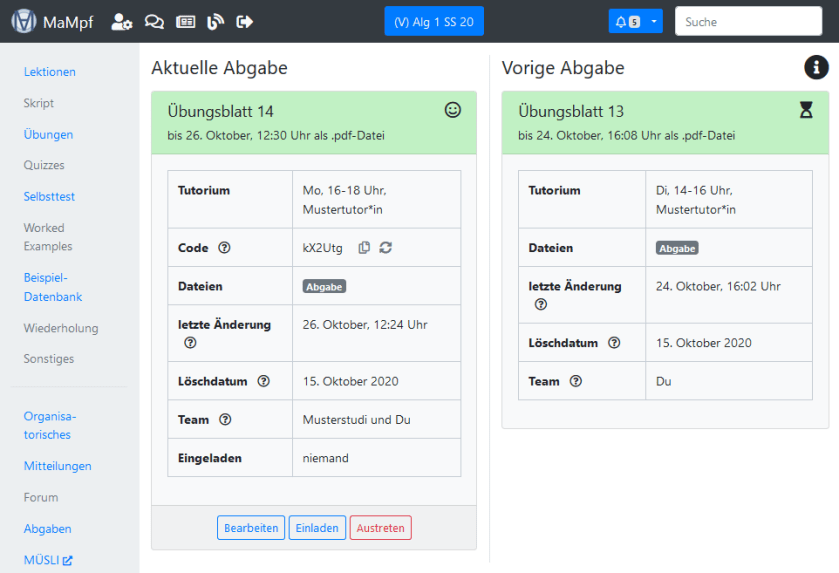Open the Abgabe file badge for Übungsblatt 13

click(677, 248)
